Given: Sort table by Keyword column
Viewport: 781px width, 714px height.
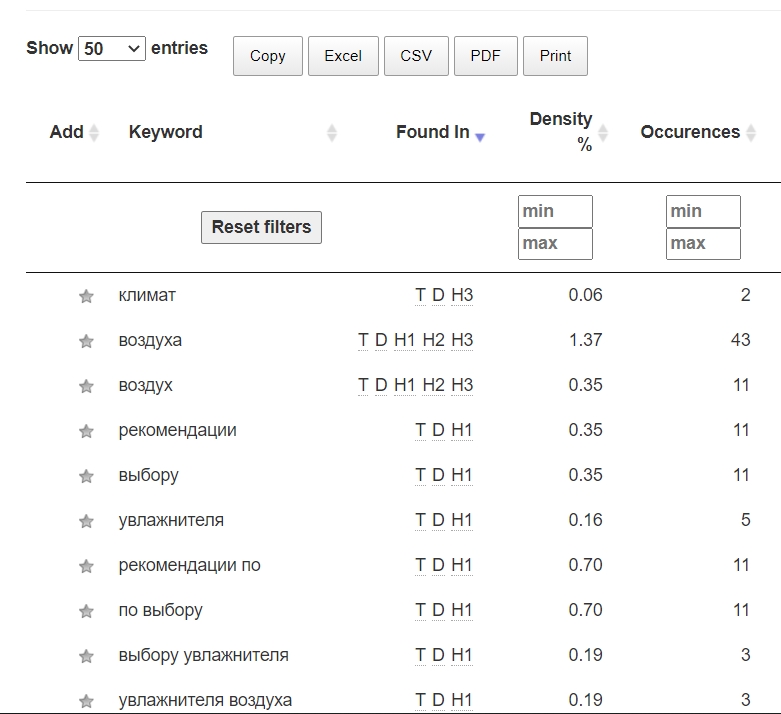Looking at the screenshot, I should (x=166, y=132).
